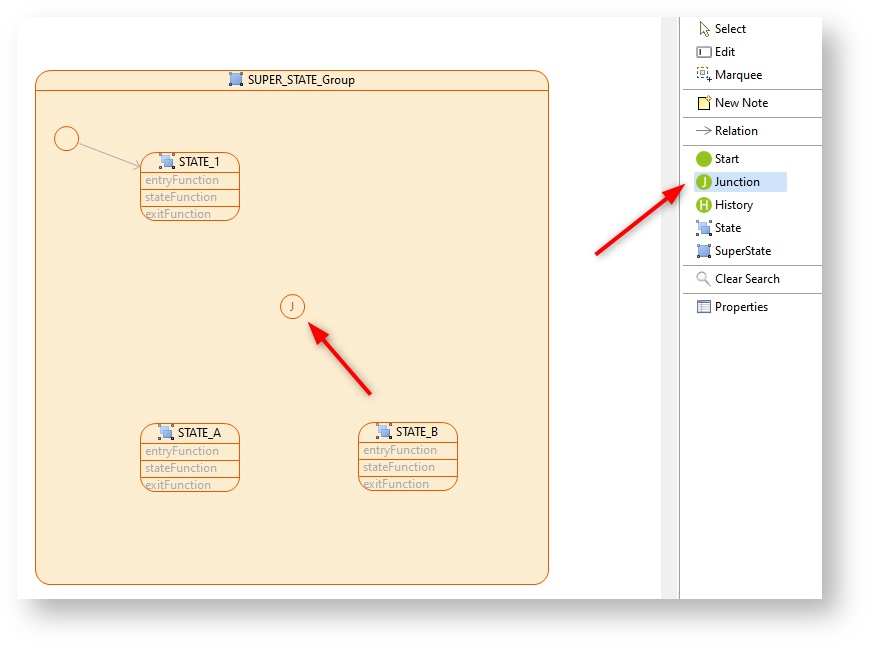Image resolution: width=870 pixels, height=647 pixels.
Task: Click the J junction node on canvas
Action: [x=292, y=307]
